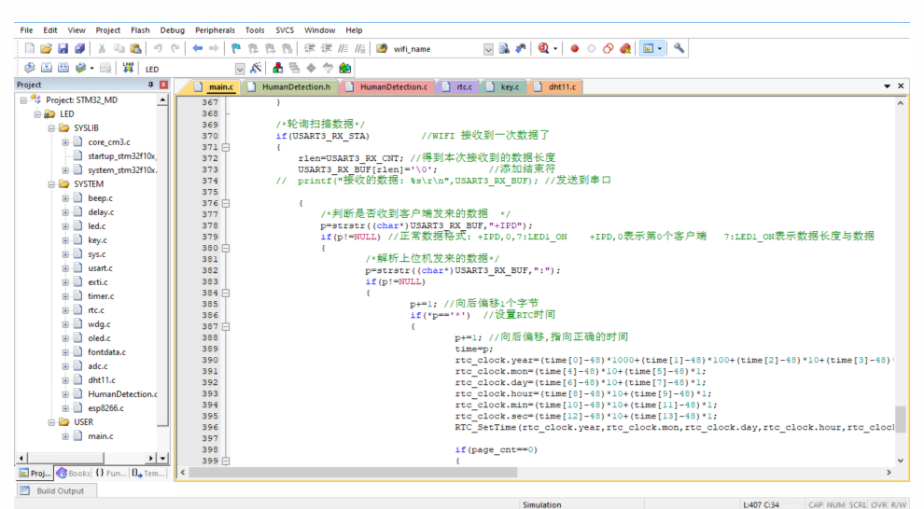Switch to the Books panel tab
The width and height of the screenshot is (924, 509).
[x=74, y=473]
